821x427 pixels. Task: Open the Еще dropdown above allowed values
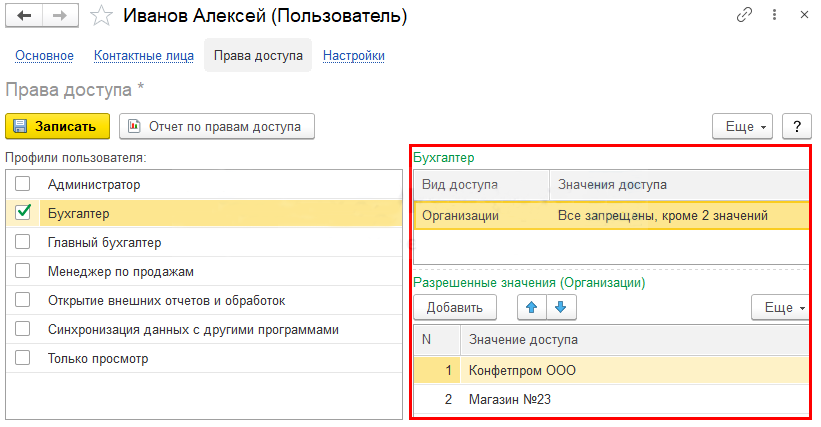click(781, 307)
